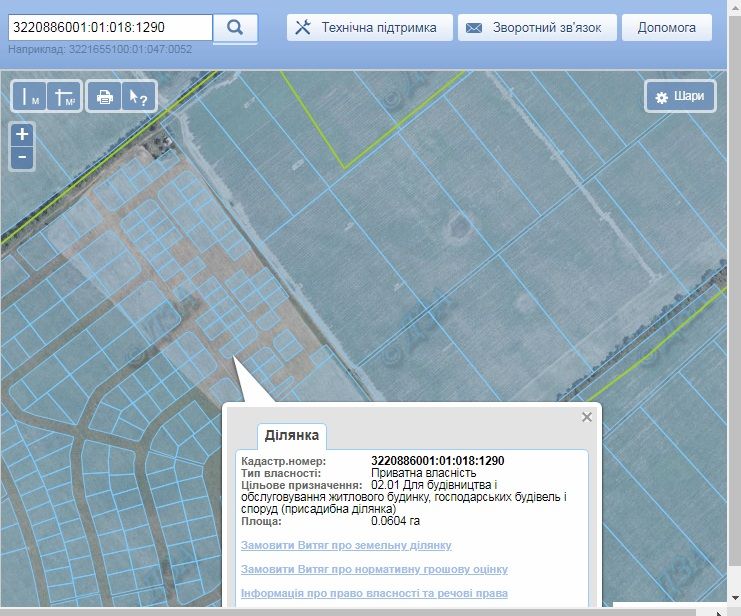The image size is (741, 616).
Task: Click the vertical scrollbar down arrow
Action: pyautogui.click(x=735, y=598)
